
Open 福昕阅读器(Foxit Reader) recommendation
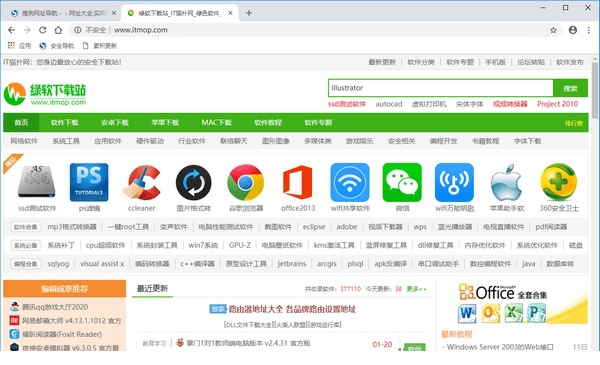62,334
